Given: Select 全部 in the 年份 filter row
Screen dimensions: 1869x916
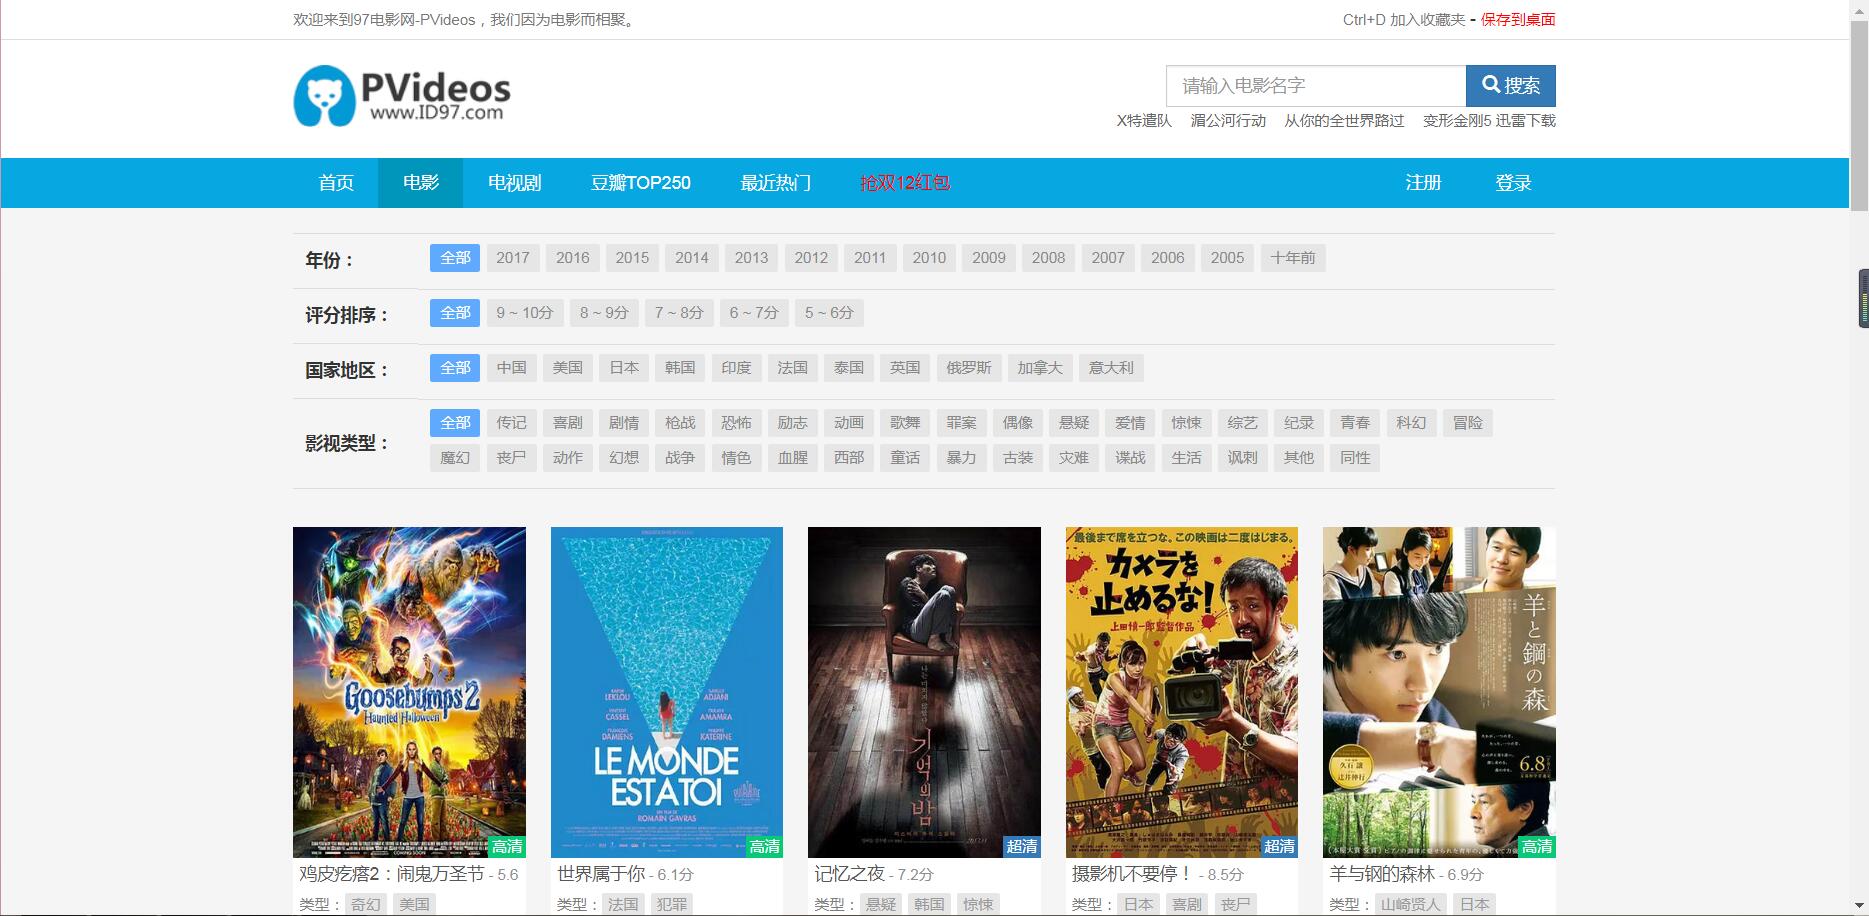Looking at the screenshot, I should (455, 258).
